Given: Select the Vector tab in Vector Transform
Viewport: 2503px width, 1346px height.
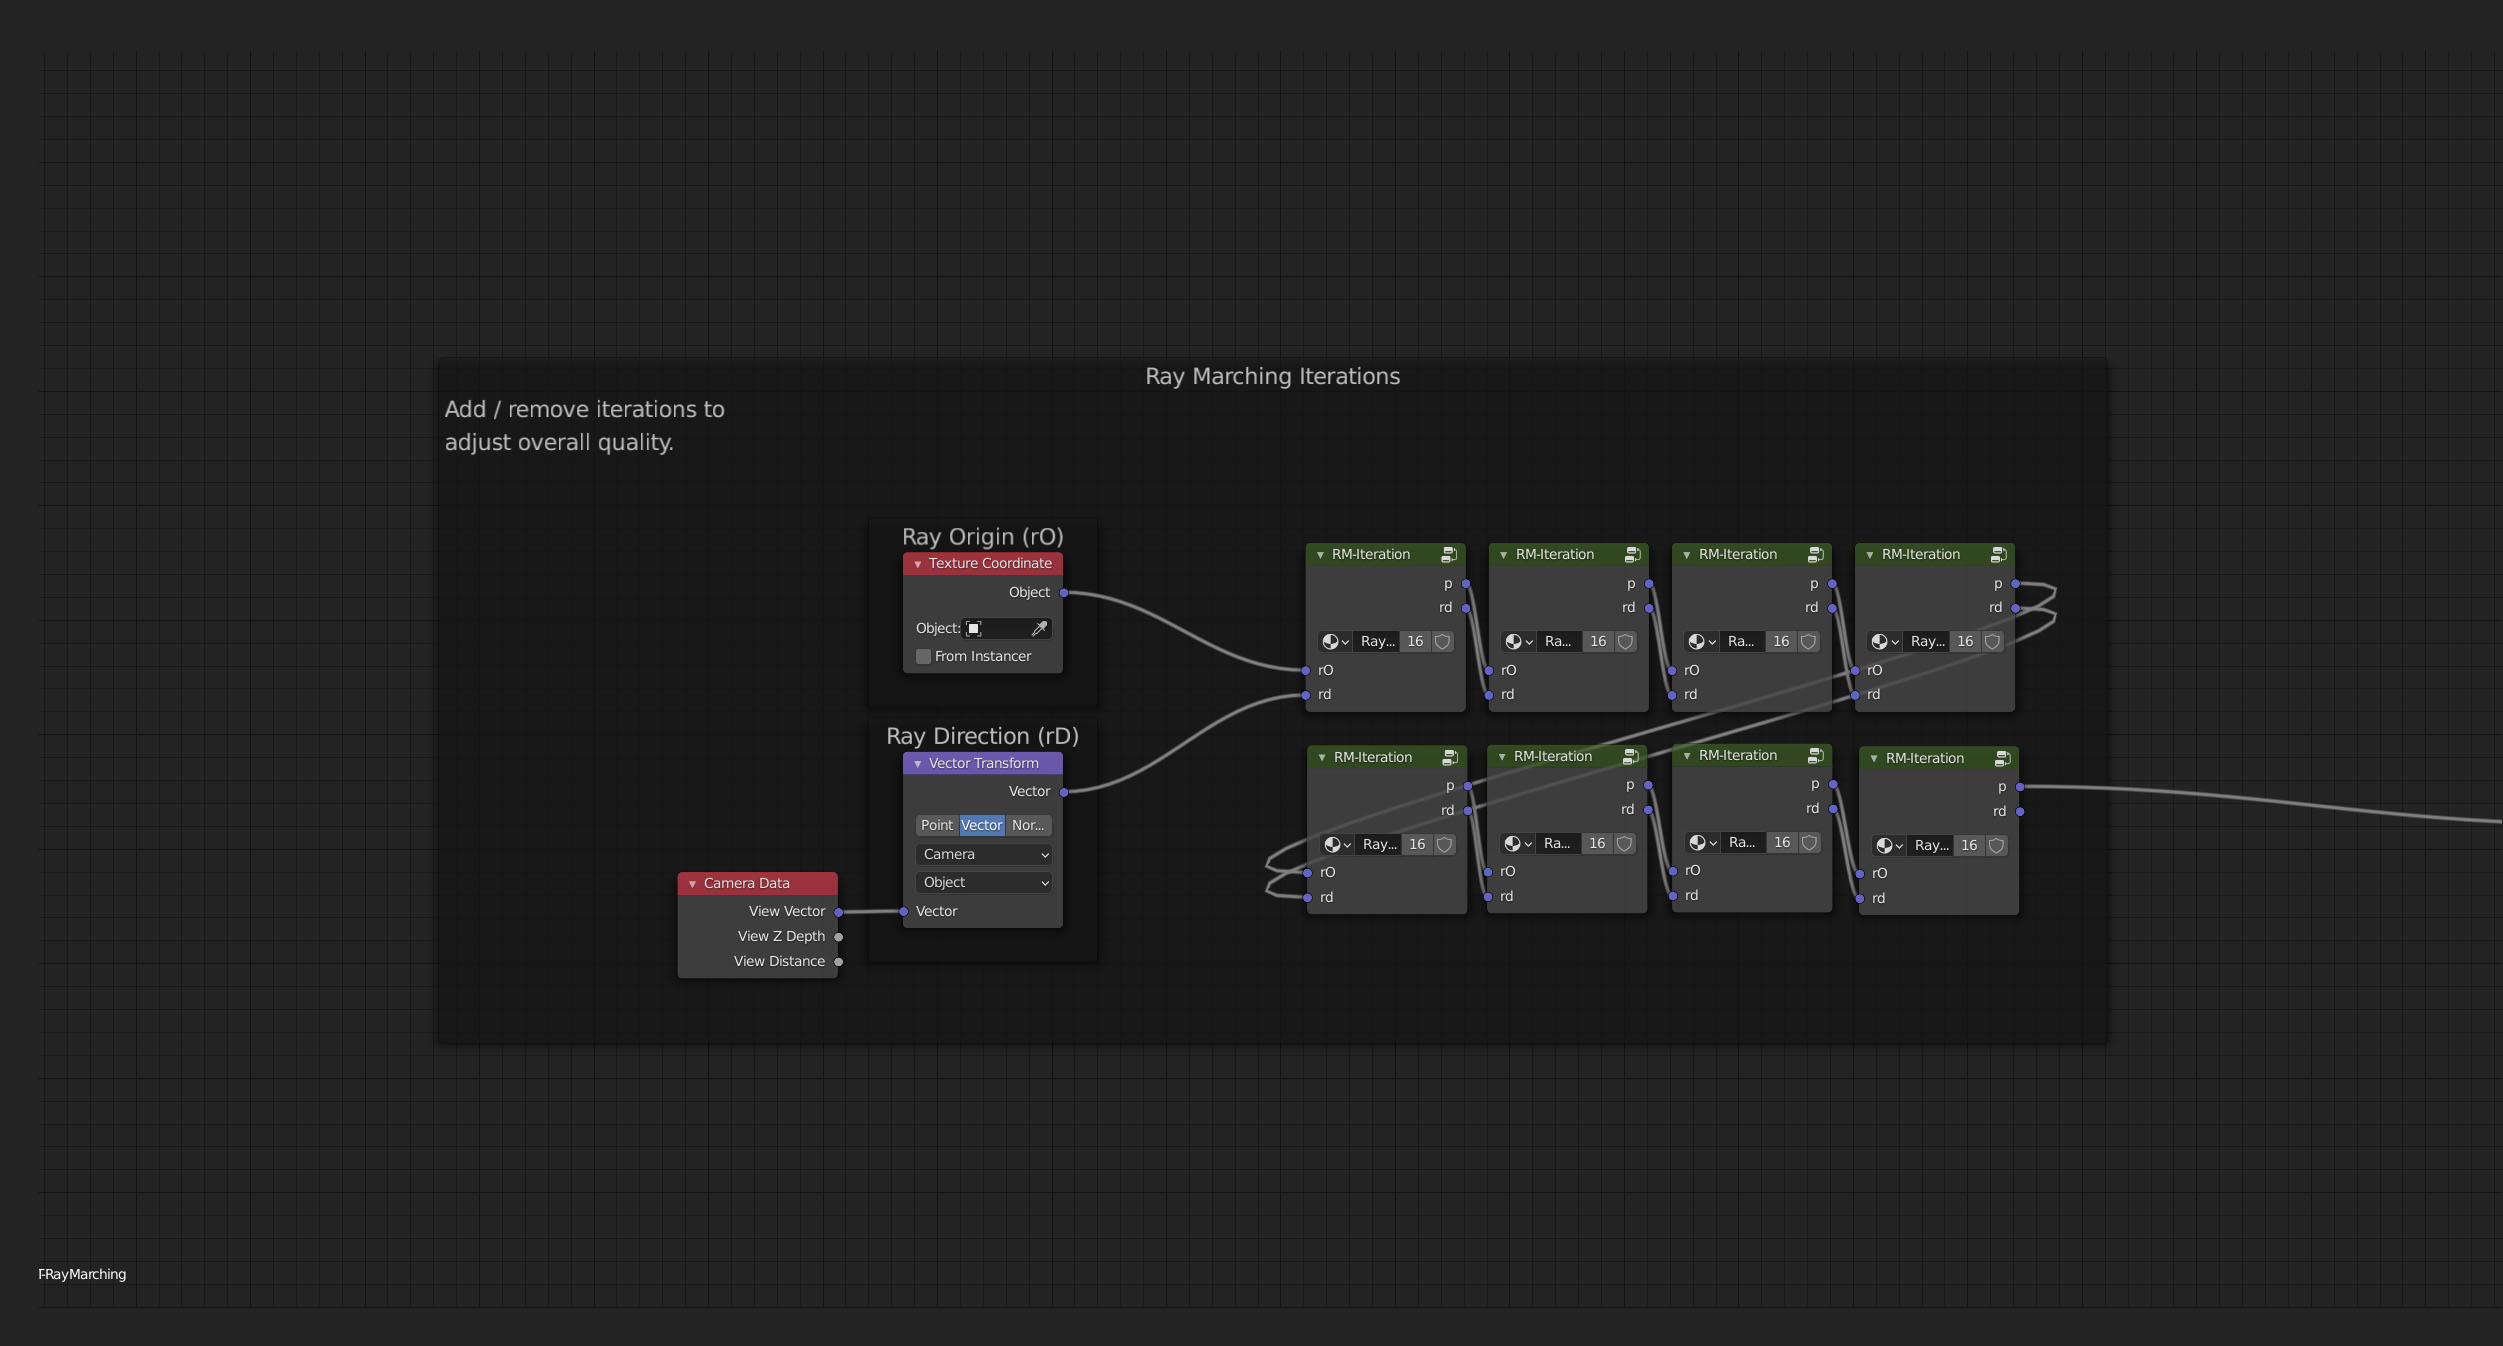Looking at the screenshot, I should point(981,824).
